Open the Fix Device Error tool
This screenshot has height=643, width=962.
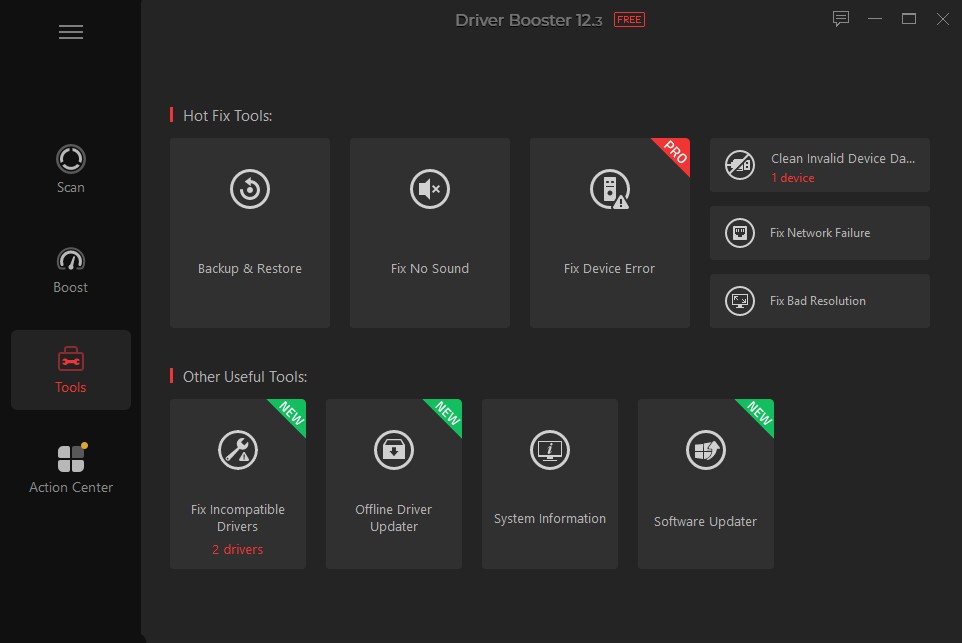tap(609, 232)
